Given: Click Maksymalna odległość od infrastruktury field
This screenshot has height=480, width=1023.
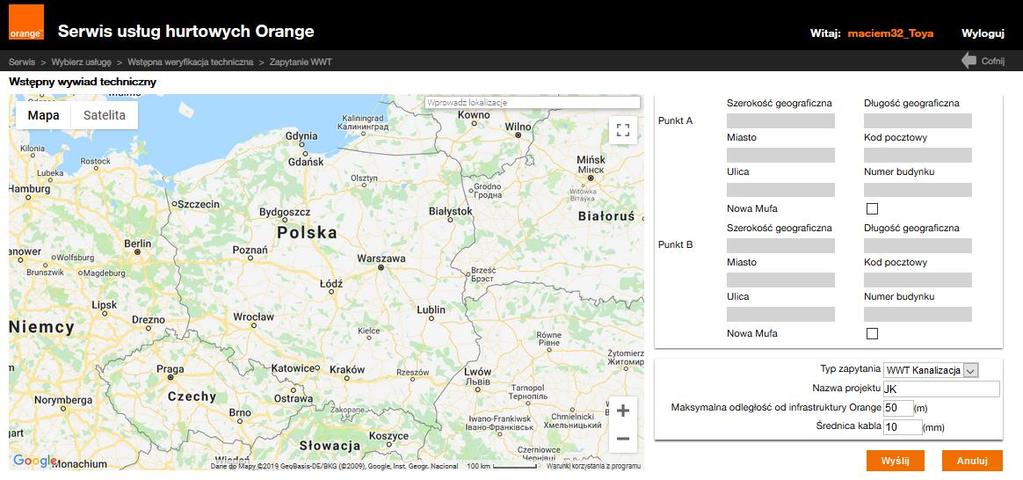Looking at the screenshot, I should 898,408.
